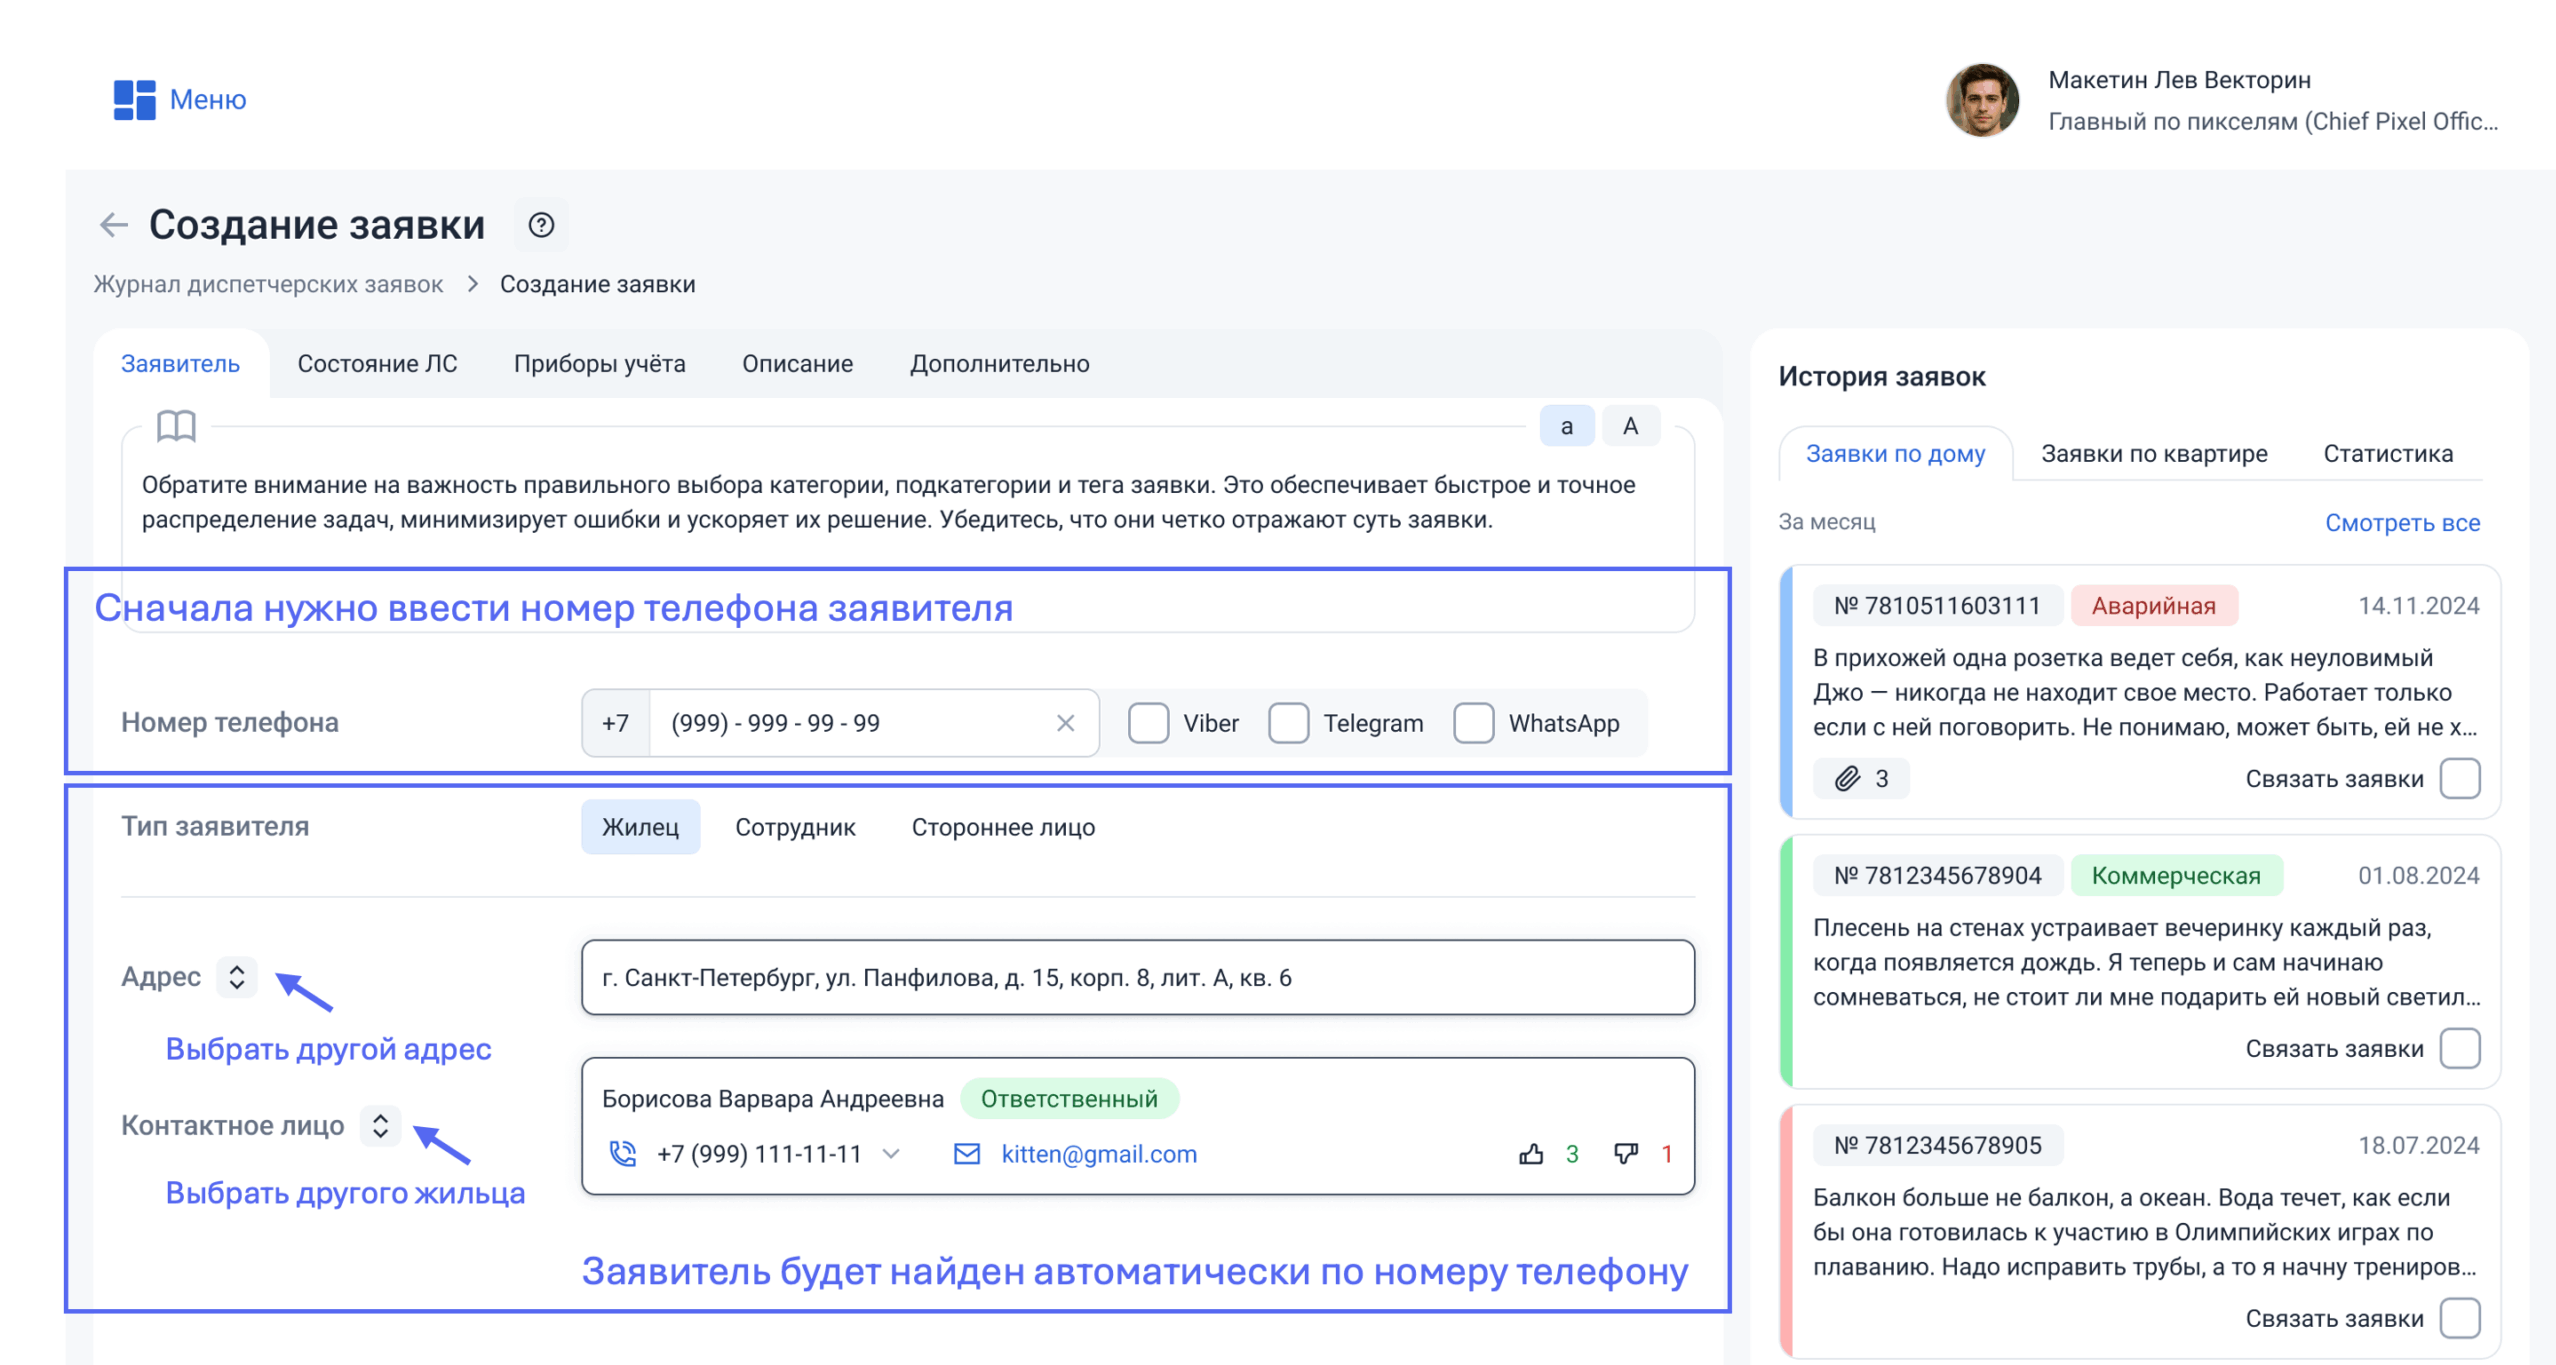Open the Контактное лицо selector arrows

tap(380, 1126)
